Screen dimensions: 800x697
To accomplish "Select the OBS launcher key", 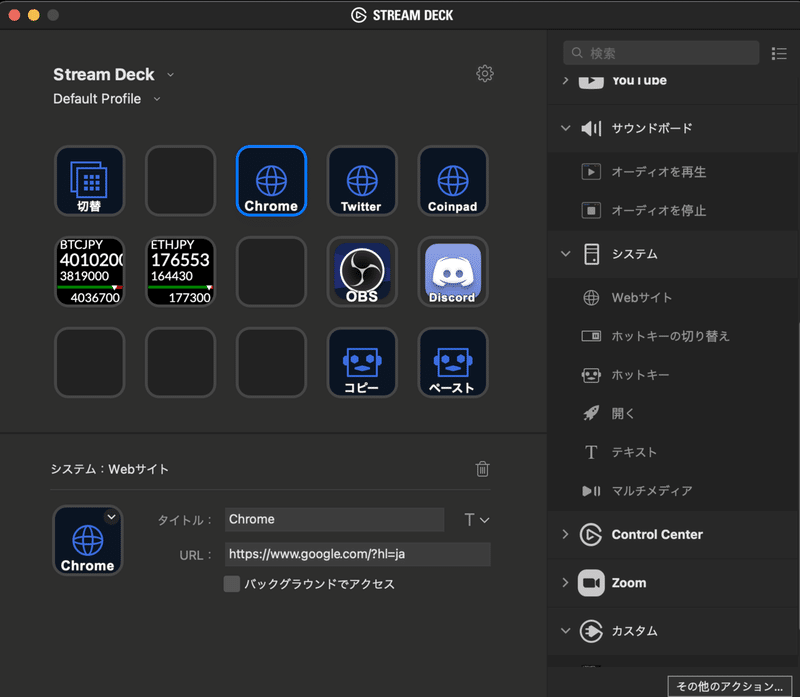I will tap(362, 271).
